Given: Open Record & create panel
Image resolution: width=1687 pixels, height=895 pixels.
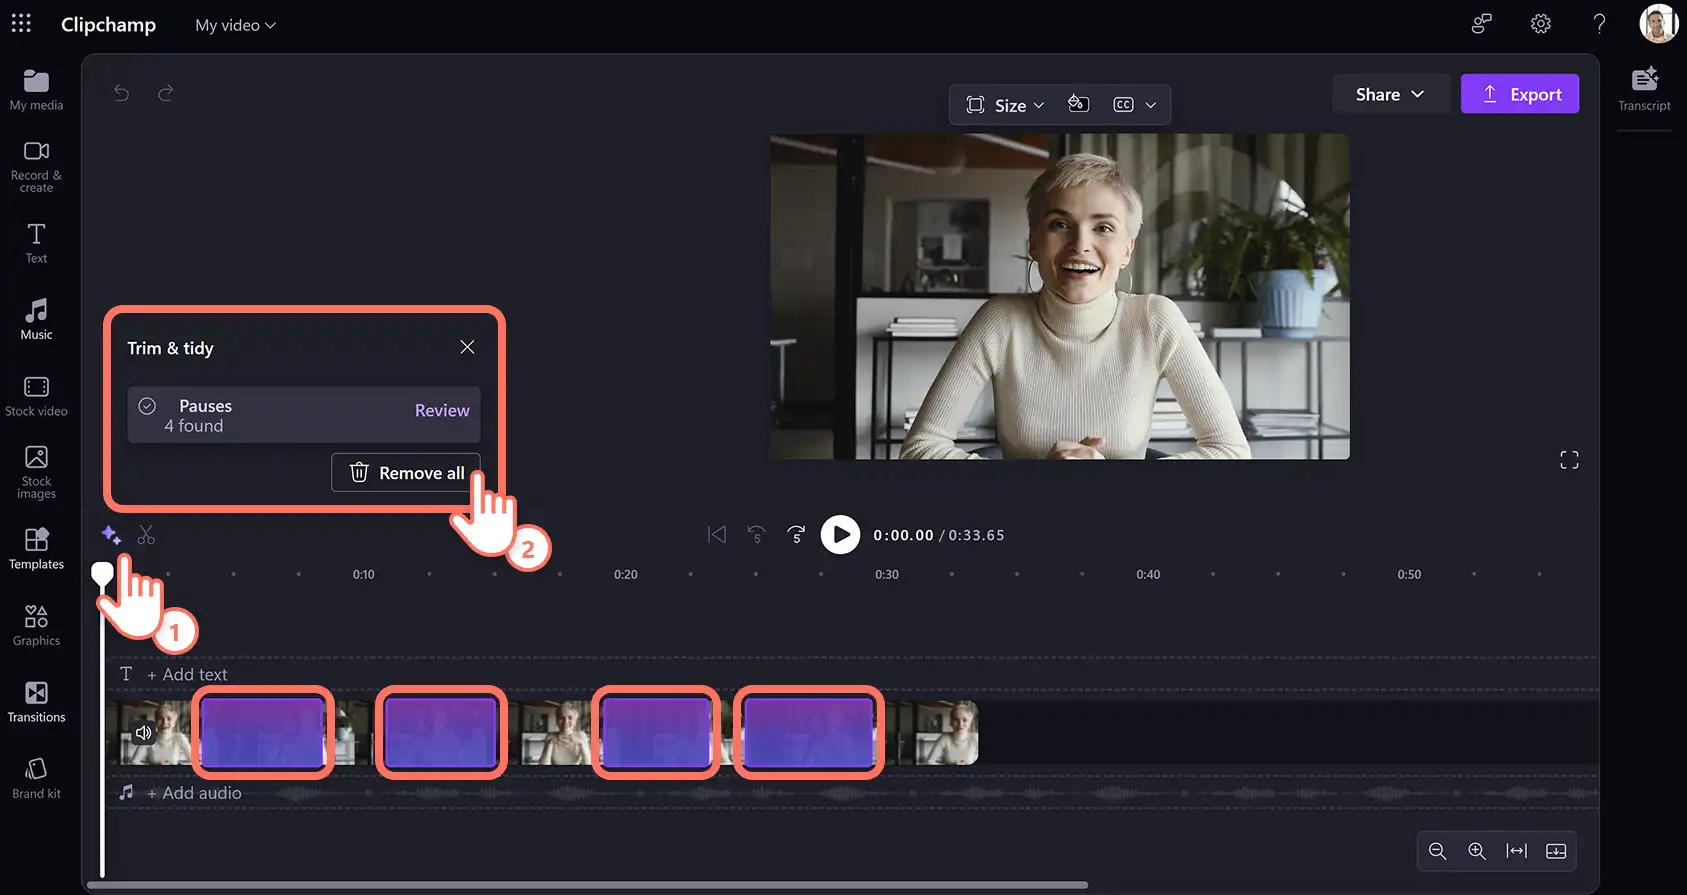Looking at the screenshot, I should pos(36,167).
